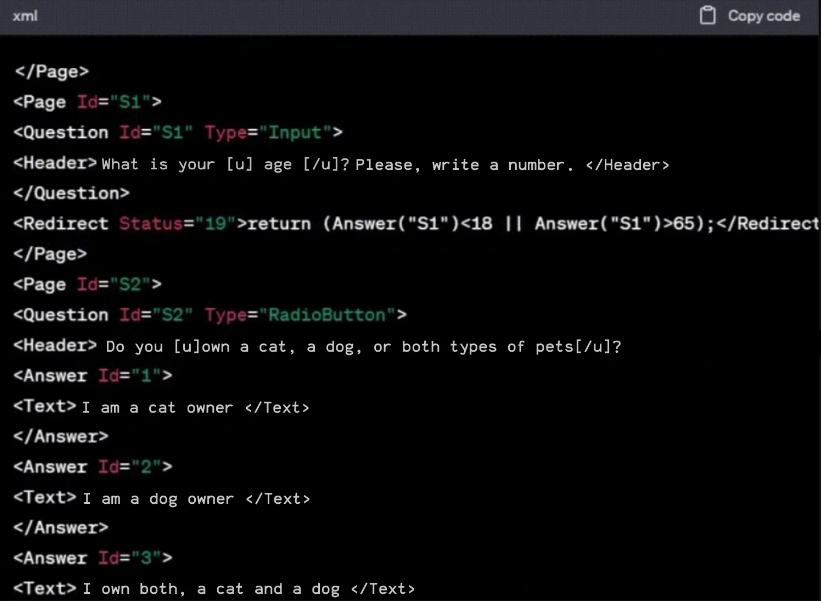Click the Answer Id="2" tag line
822x601 pixels.
tap(93, 467)
